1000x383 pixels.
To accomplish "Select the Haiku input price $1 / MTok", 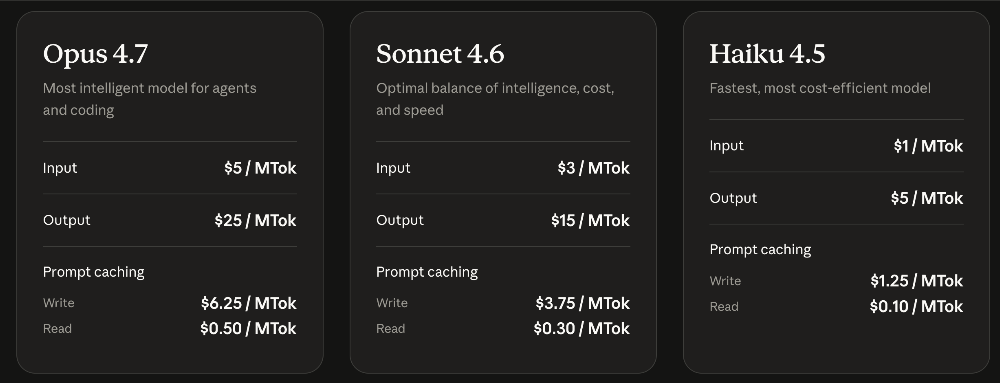I will click(x=928, y=147).
